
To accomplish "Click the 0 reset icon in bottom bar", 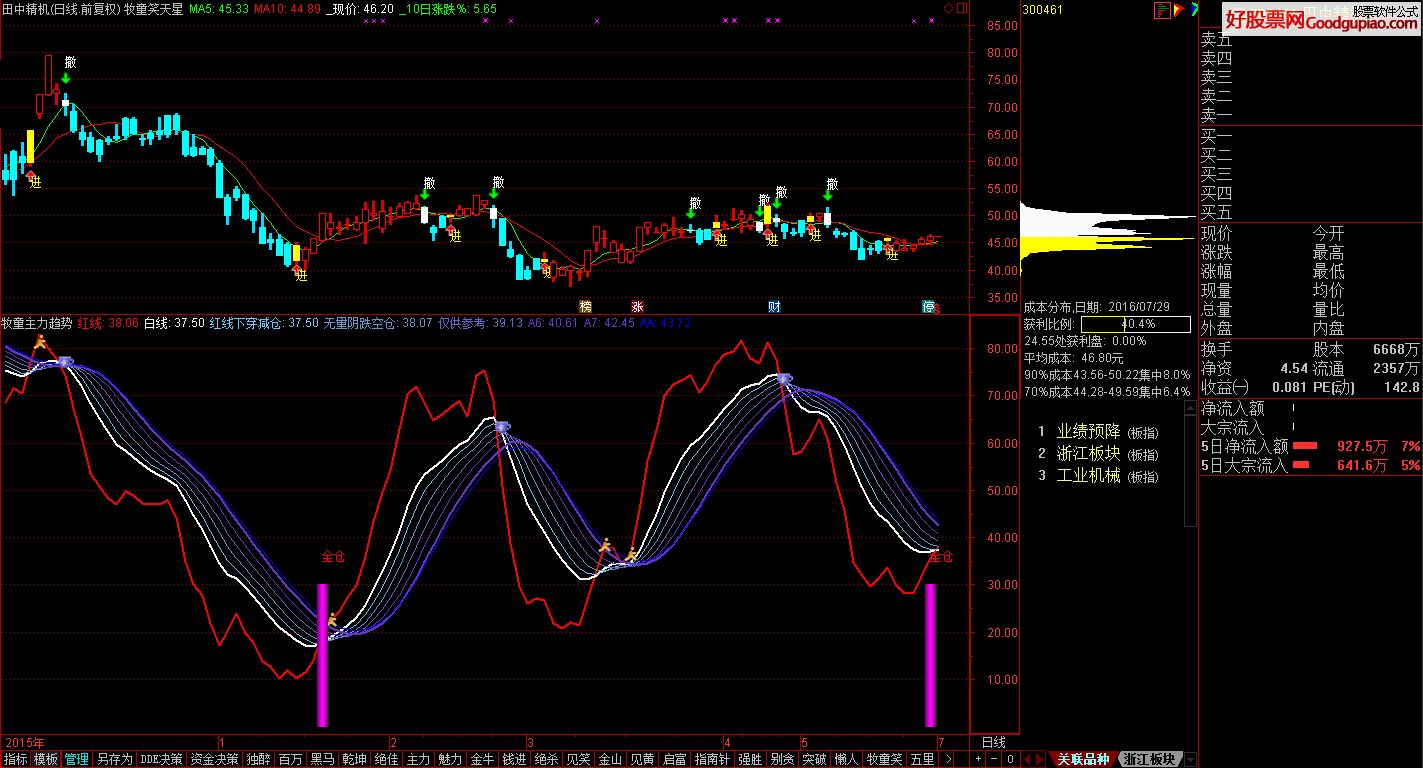I will [x=1010, y=759].
